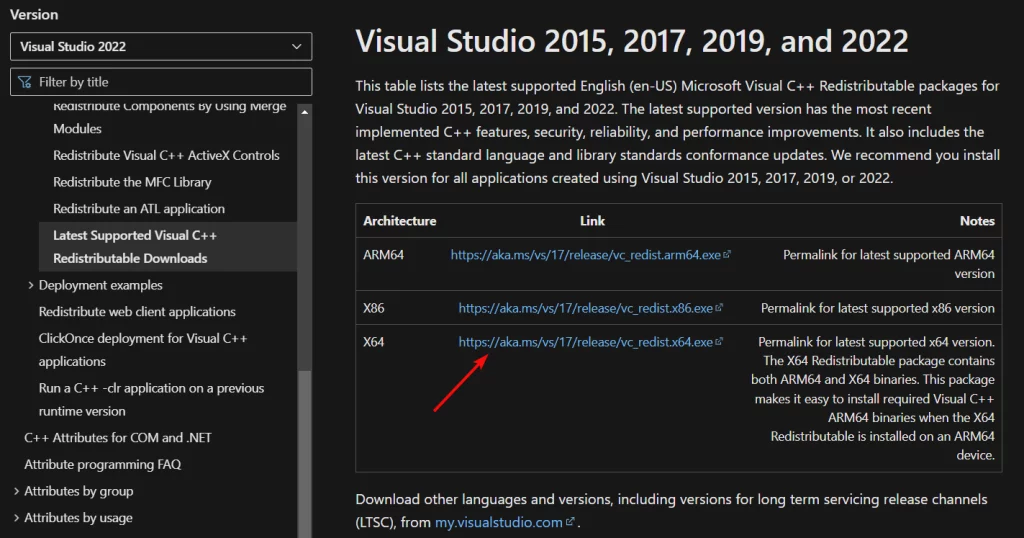Screen dimensions: 1024x538
Task: Click the Architecture column header
Action: [400, 221]
